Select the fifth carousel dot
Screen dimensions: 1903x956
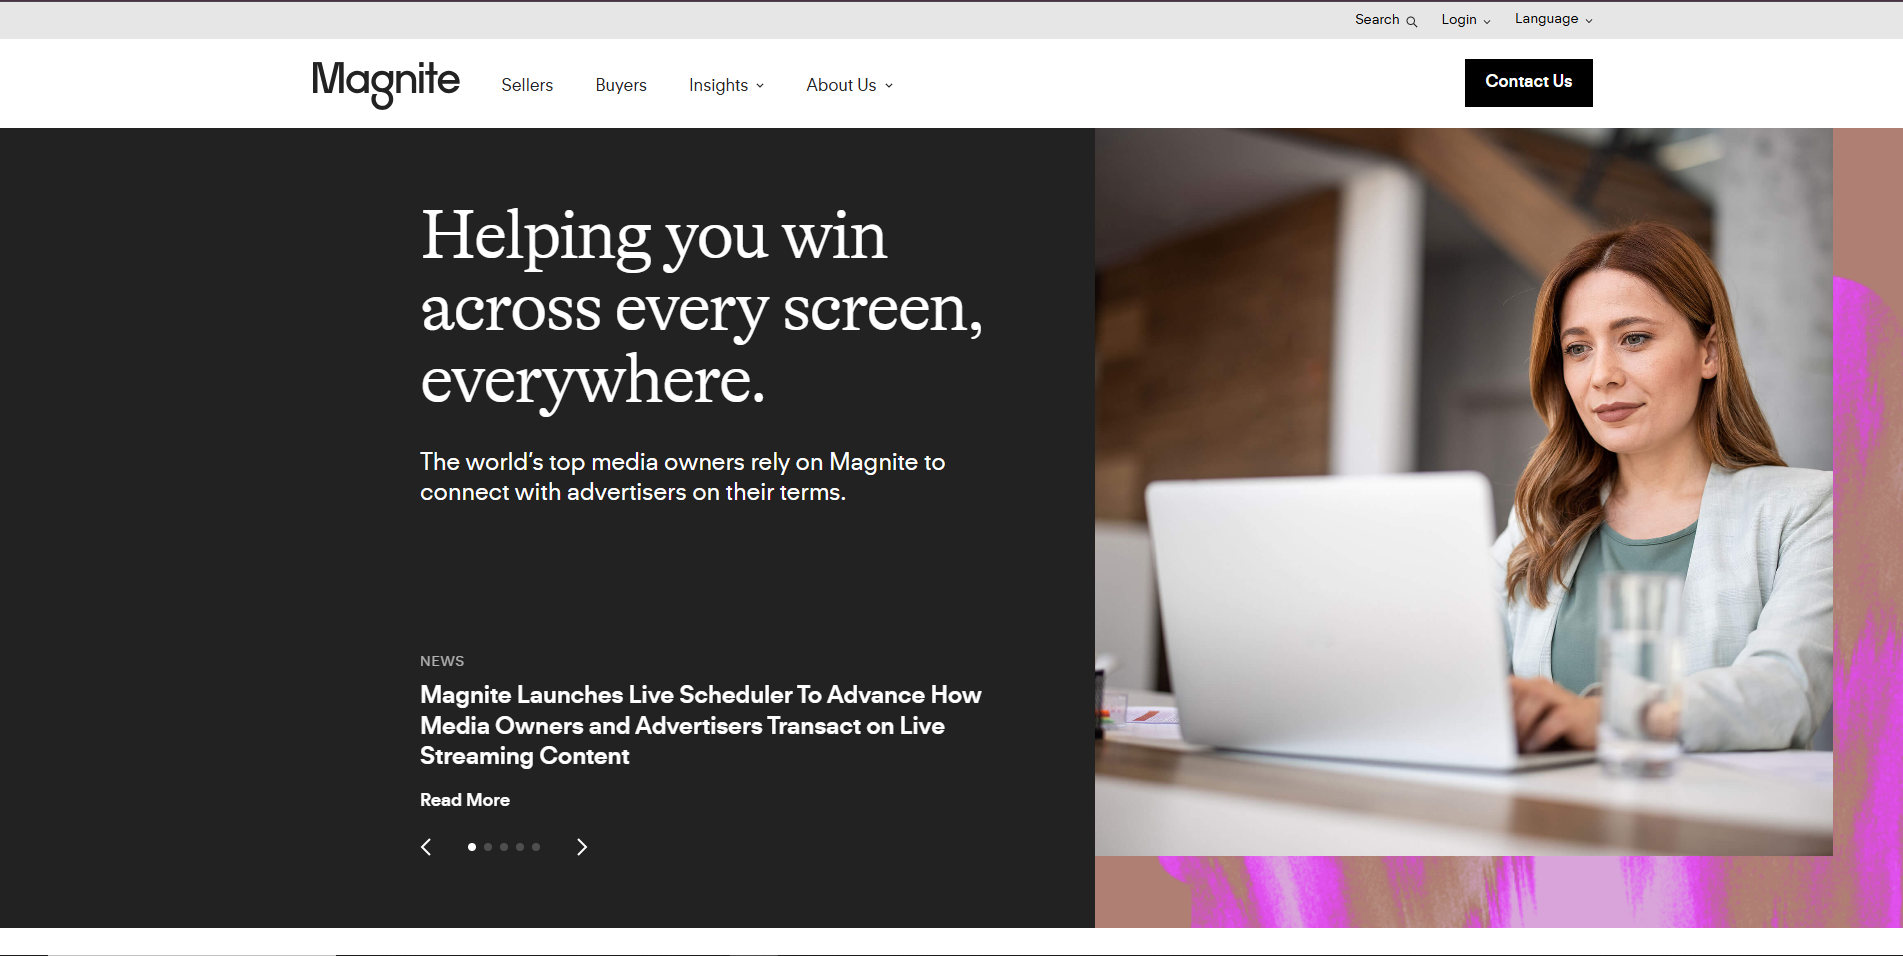click(x=536, y=847)
